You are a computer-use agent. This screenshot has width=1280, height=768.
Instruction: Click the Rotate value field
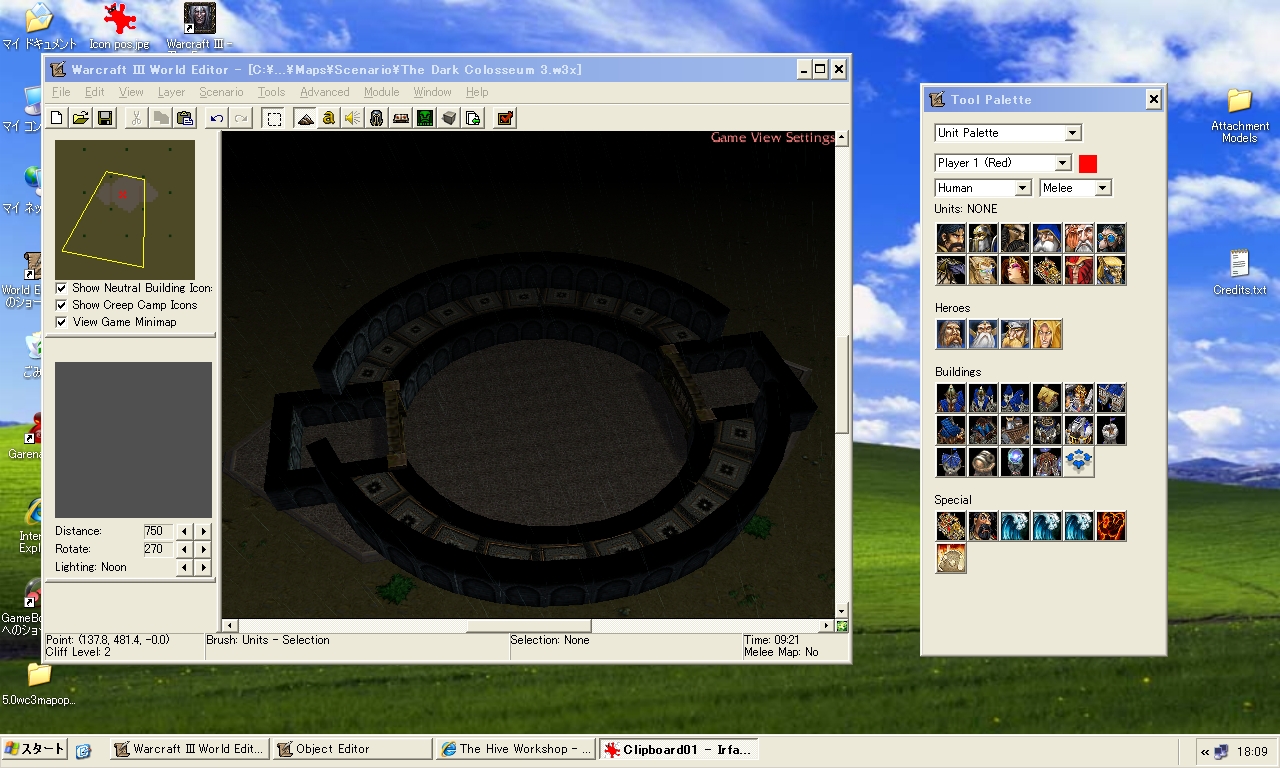pos(158,549)
